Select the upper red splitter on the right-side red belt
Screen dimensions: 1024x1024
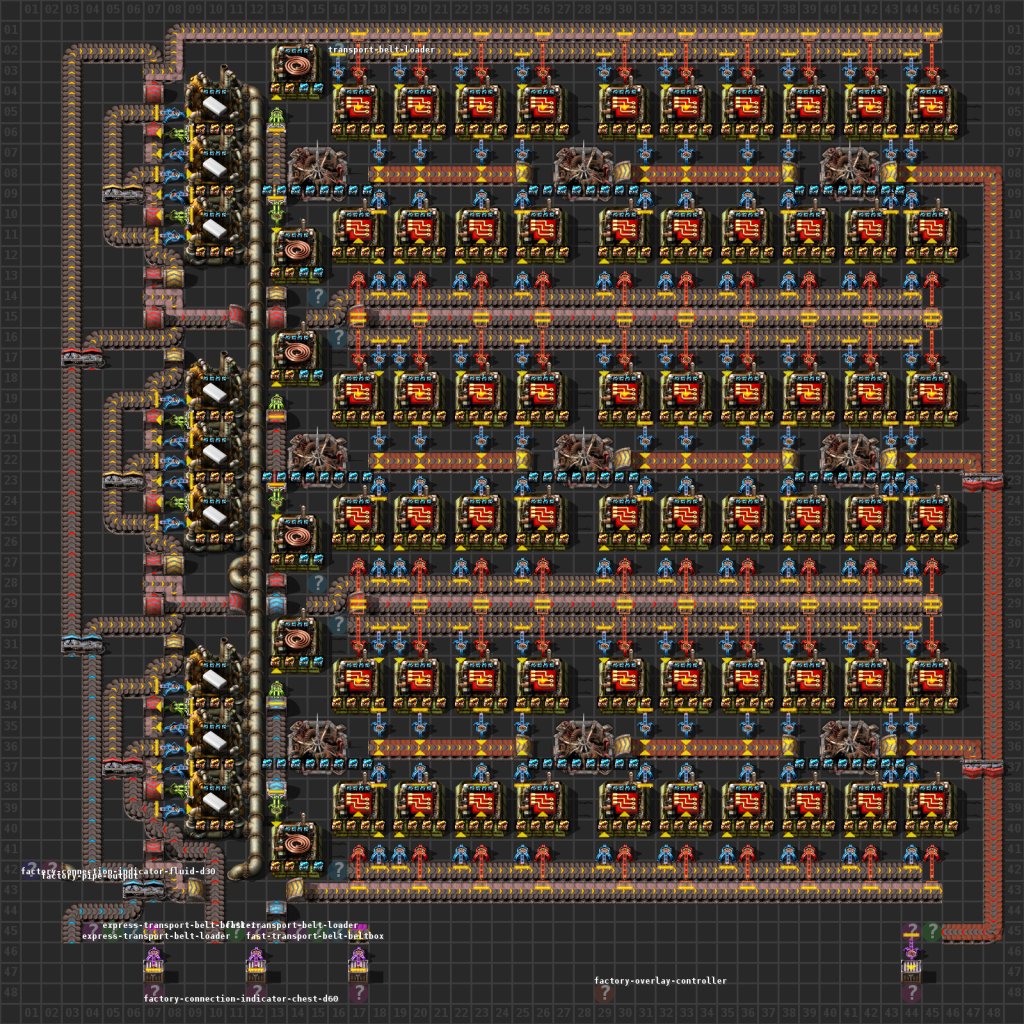pos(982,482)
